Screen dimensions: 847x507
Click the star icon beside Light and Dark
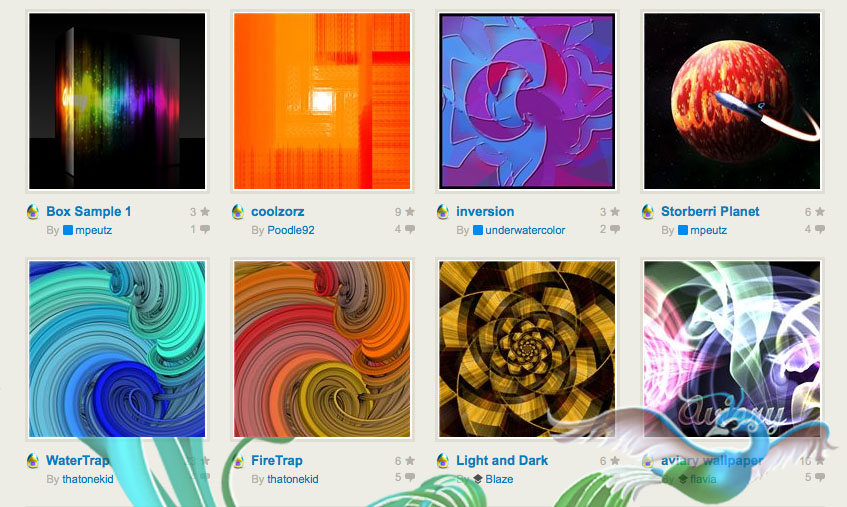tap(615, 461)
